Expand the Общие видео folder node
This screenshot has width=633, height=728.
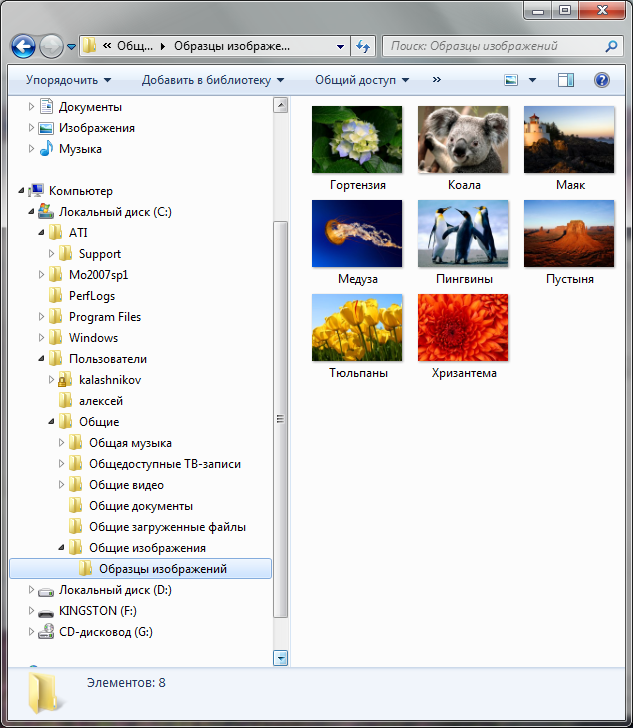[61, 485]
